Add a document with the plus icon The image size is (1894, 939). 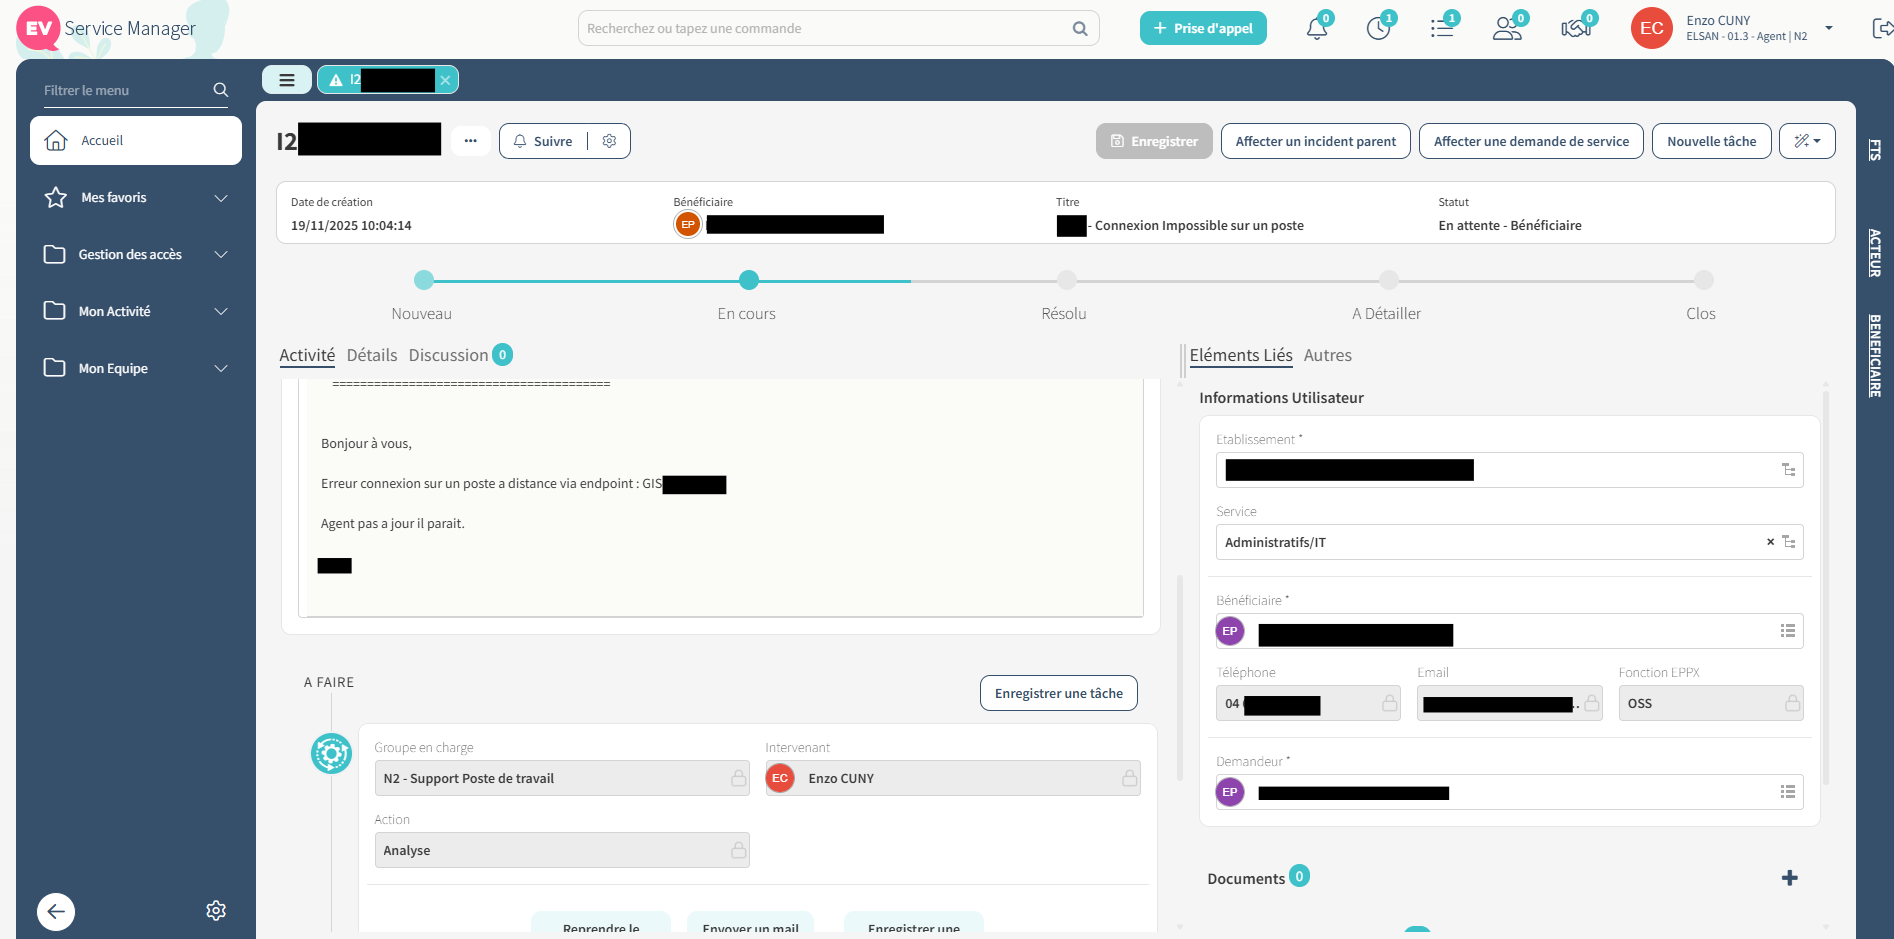tap(1790, 878)
